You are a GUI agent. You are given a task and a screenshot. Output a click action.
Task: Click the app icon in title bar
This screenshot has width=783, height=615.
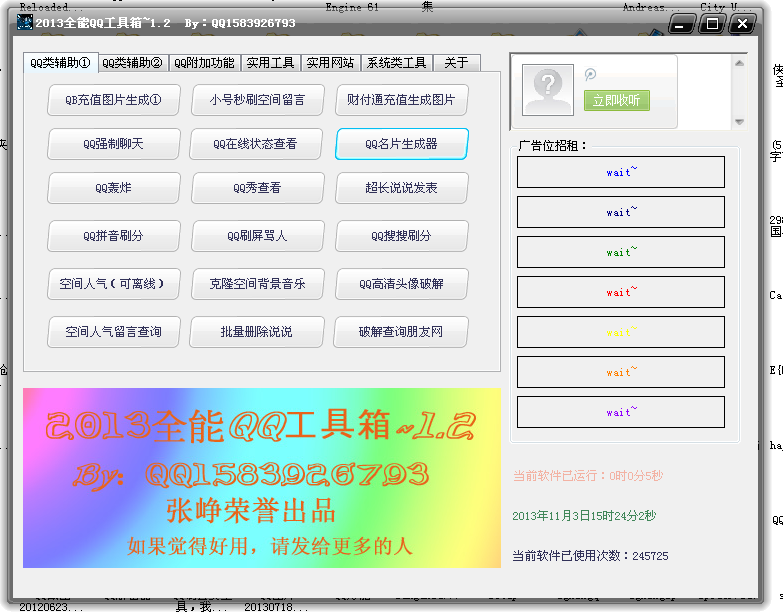[25, 23]
